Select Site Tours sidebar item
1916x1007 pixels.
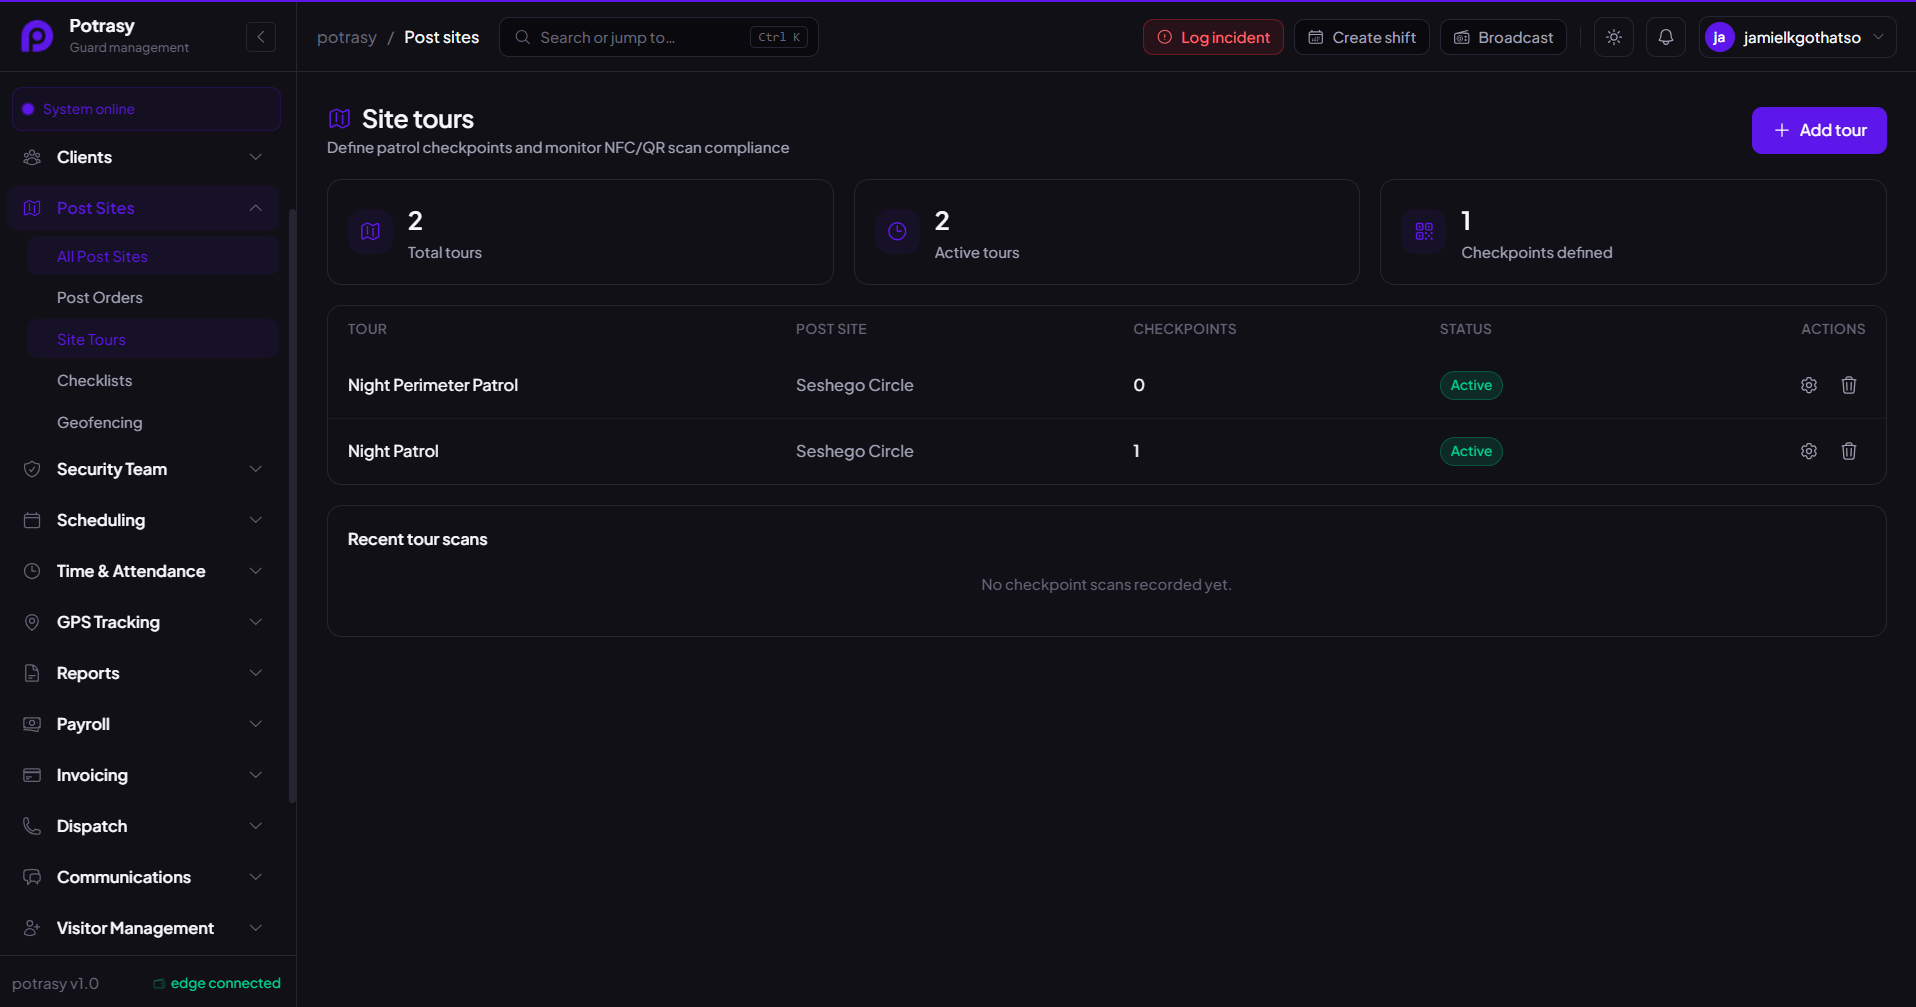point(153,339)
